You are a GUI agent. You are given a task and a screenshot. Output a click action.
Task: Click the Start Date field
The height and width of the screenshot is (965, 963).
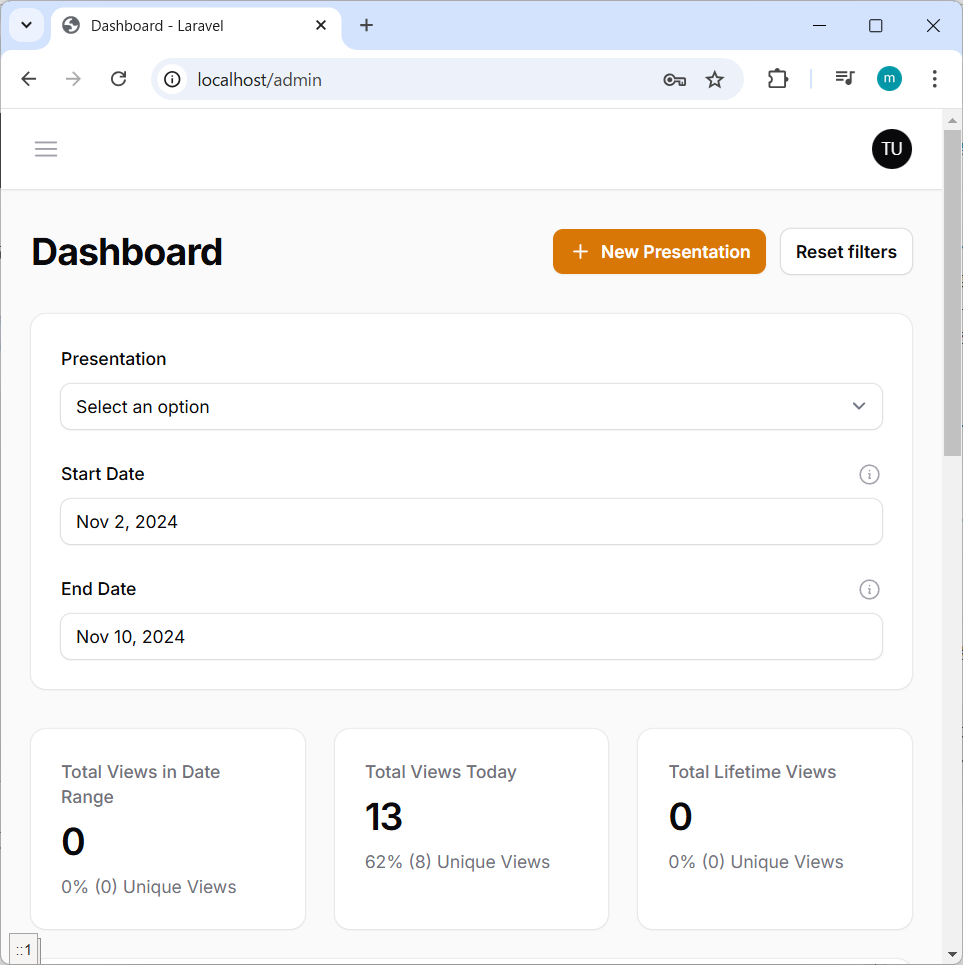pyautogui.click(x=471, y=522)
